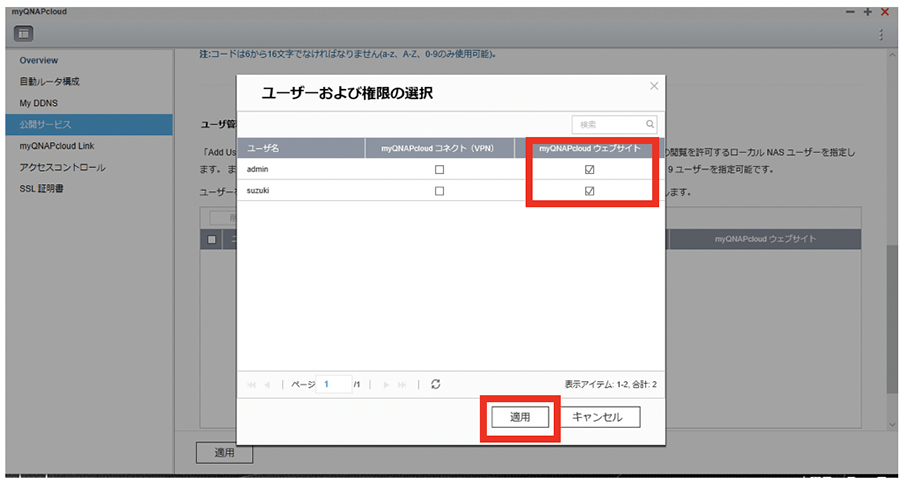Image resolution: width=900 pixels, height=483 pixels.
Task: Click キャンセル button in dialog
Action: [598, 417]
